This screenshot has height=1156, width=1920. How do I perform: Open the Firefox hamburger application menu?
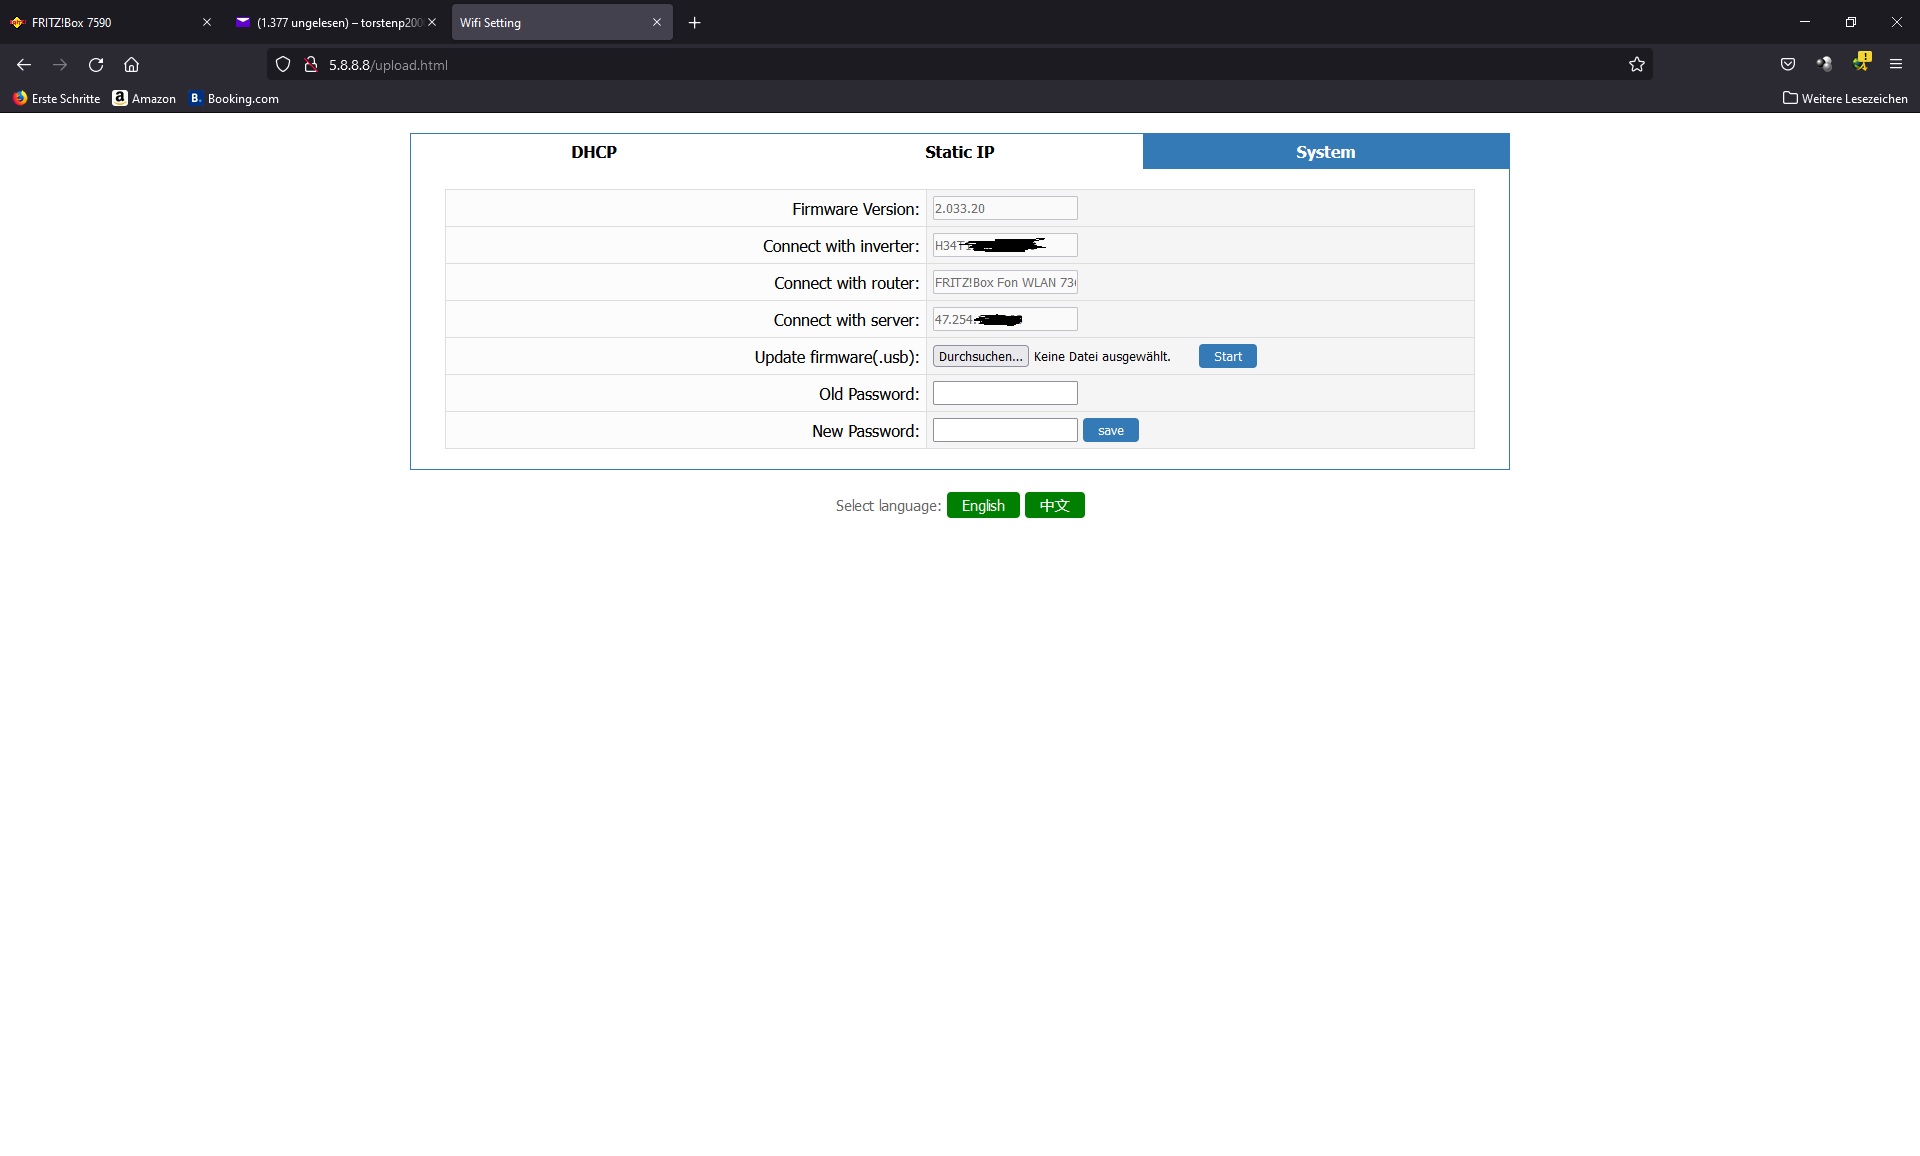[x=1895, y=64]
